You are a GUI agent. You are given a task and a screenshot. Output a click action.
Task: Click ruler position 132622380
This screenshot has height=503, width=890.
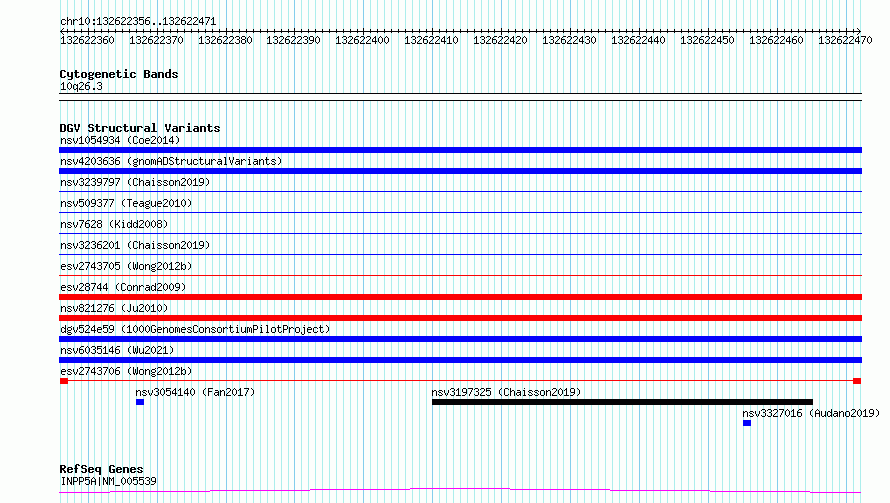225,40
